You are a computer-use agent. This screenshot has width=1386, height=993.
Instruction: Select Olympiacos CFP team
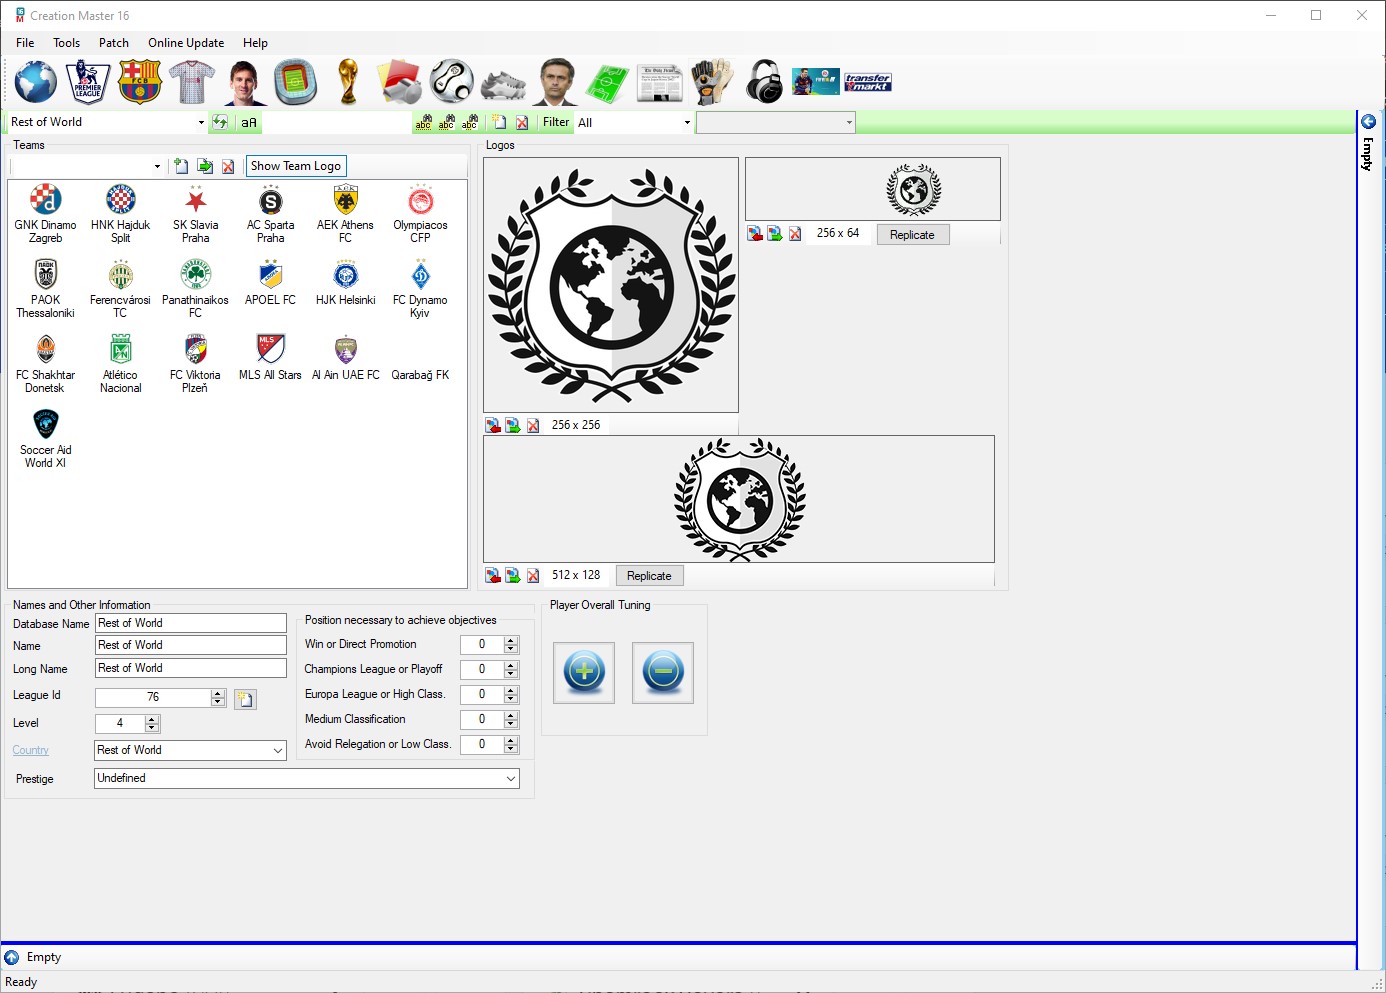pos(420,214)
